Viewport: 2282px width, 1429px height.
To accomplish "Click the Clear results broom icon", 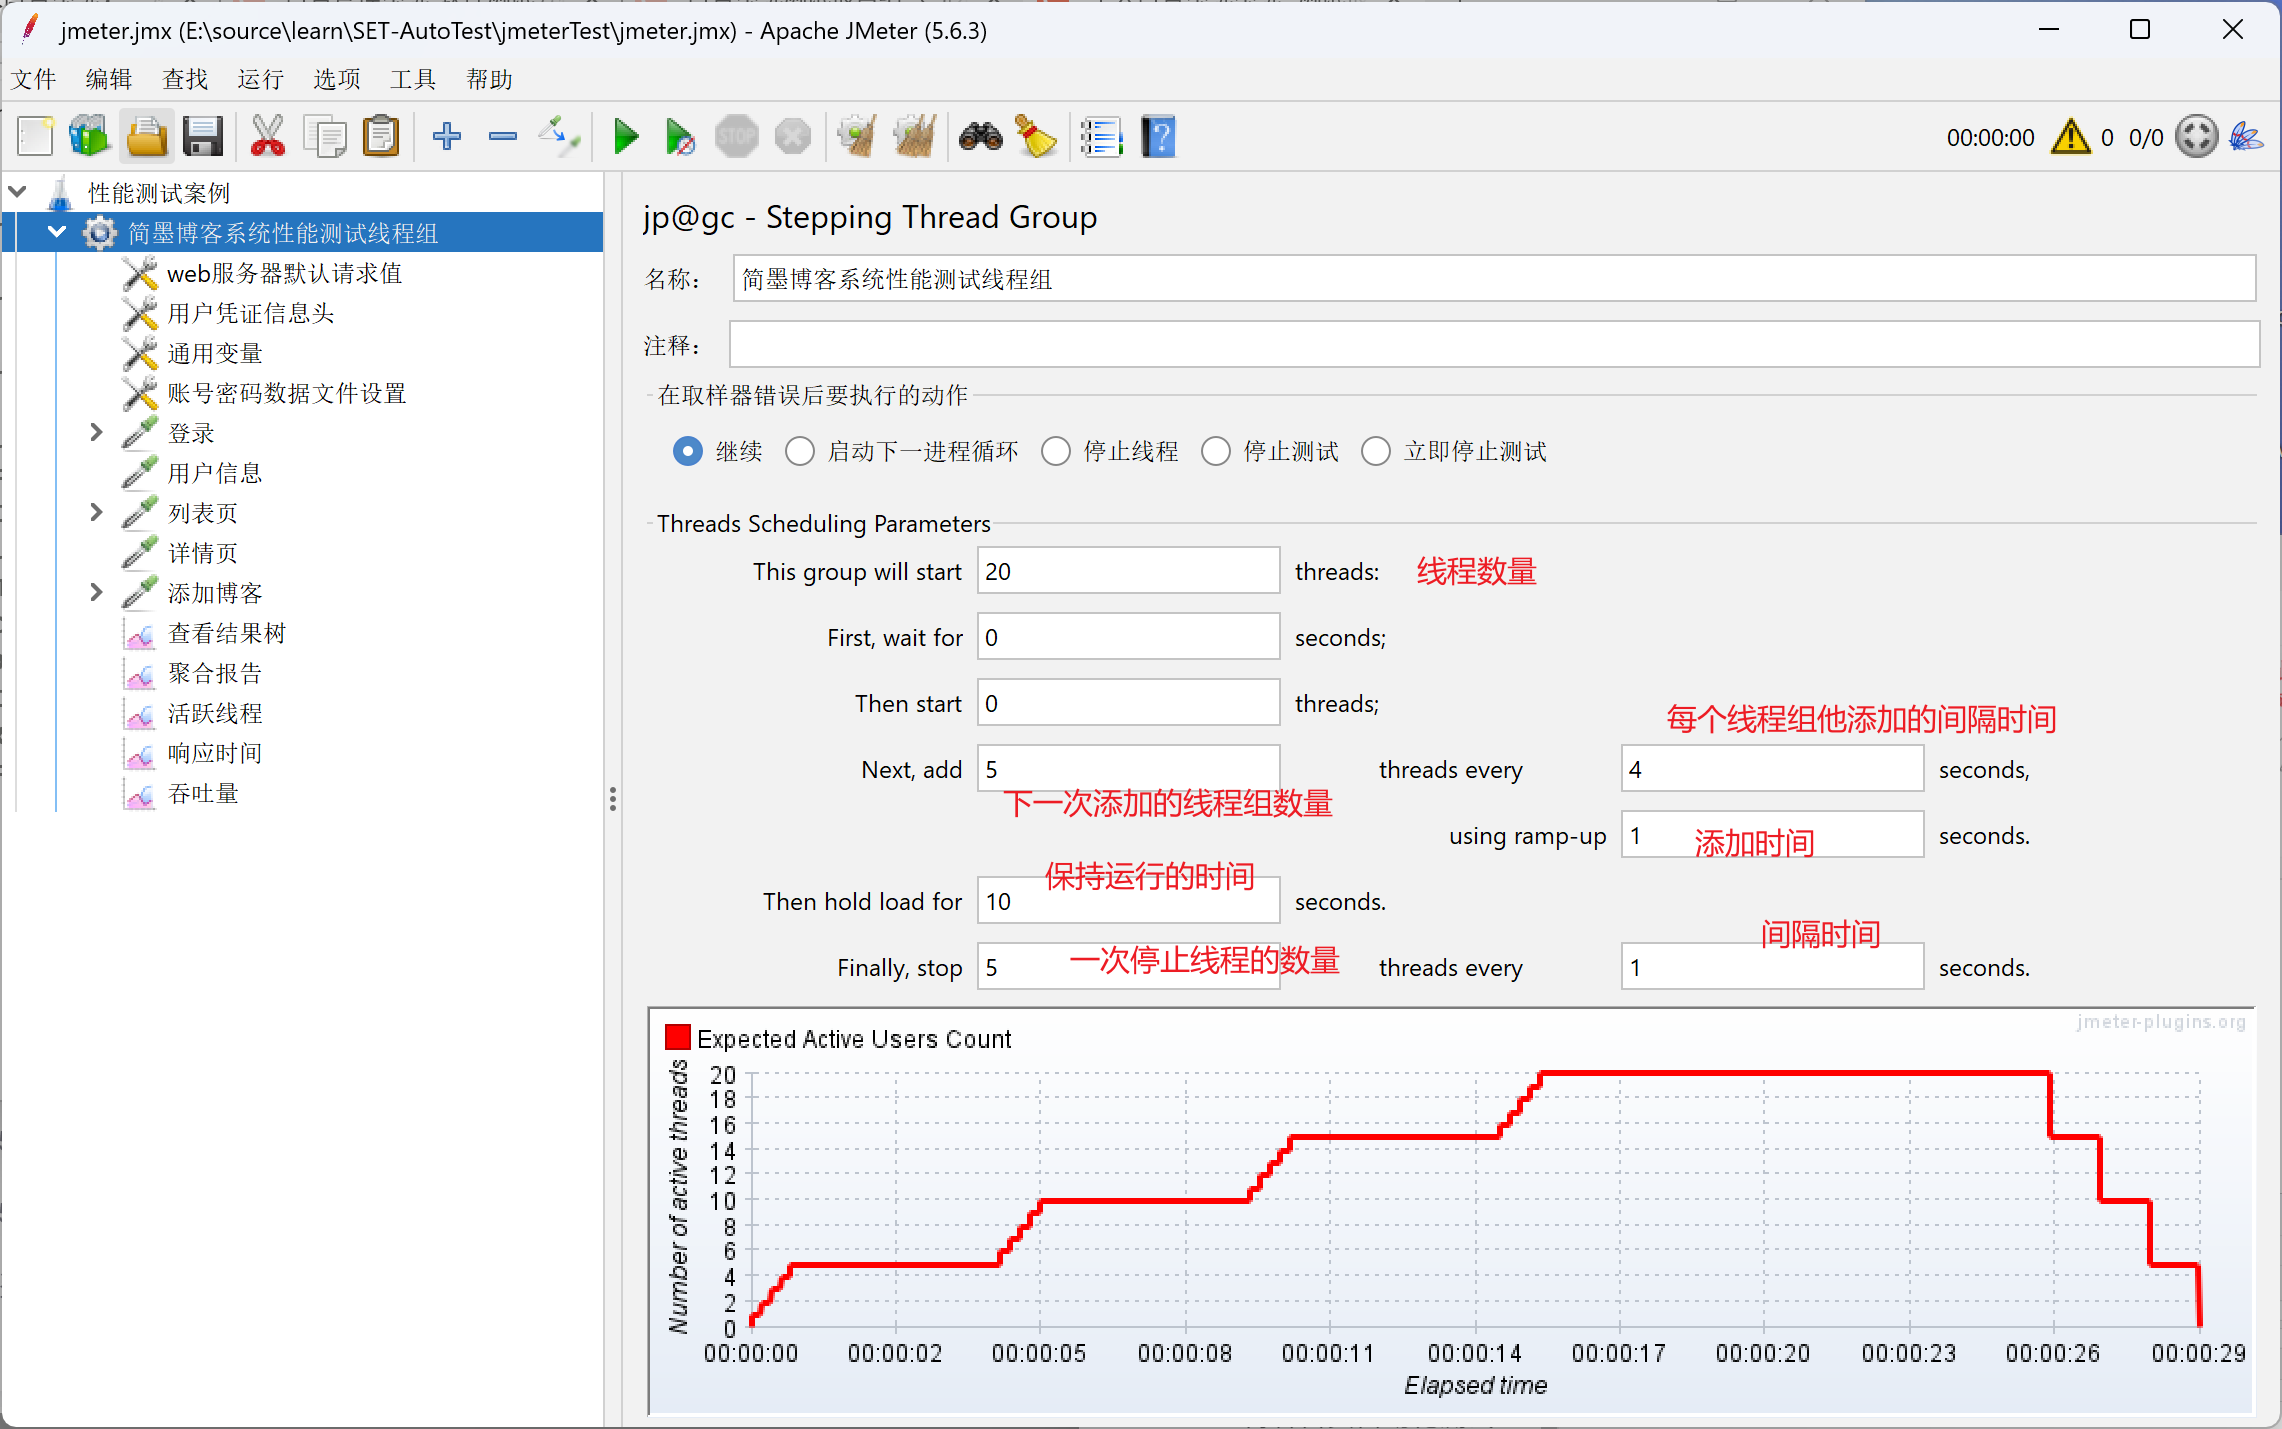I will click(x=857, y=136).
